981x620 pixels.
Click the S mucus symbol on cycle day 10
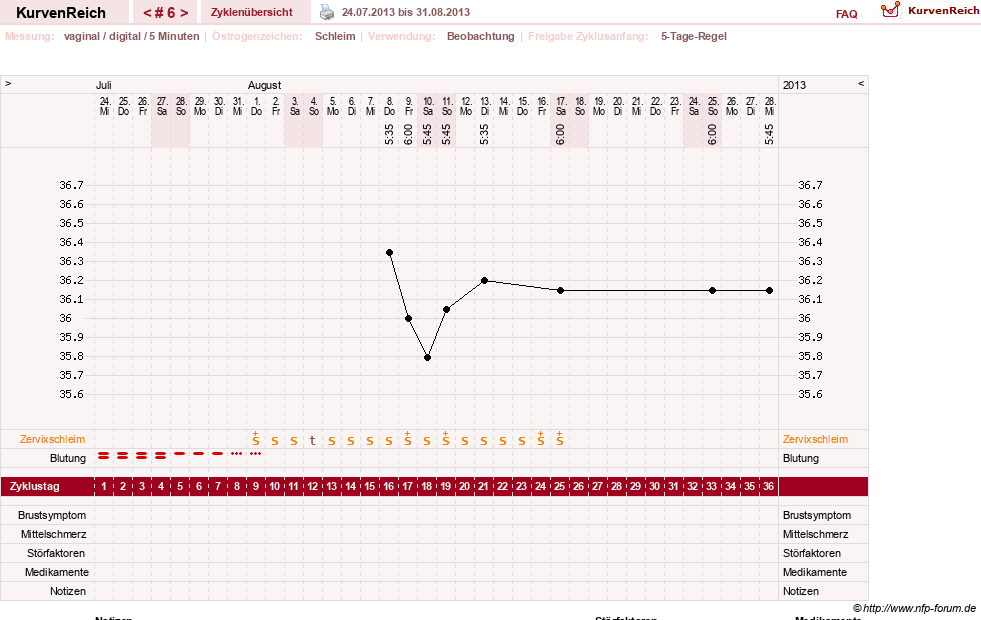[x=275, y=441]
